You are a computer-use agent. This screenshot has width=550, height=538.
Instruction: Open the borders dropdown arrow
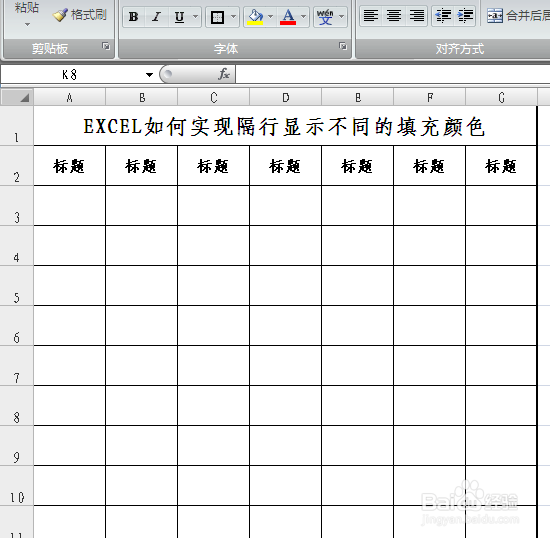[x=234, y=16]
